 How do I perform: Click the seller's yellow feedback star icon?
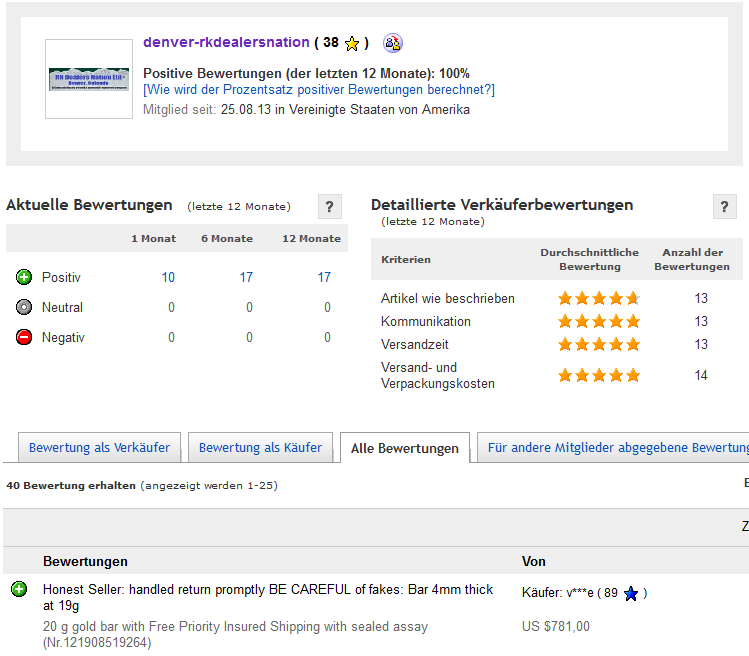(x=352, y=43)
